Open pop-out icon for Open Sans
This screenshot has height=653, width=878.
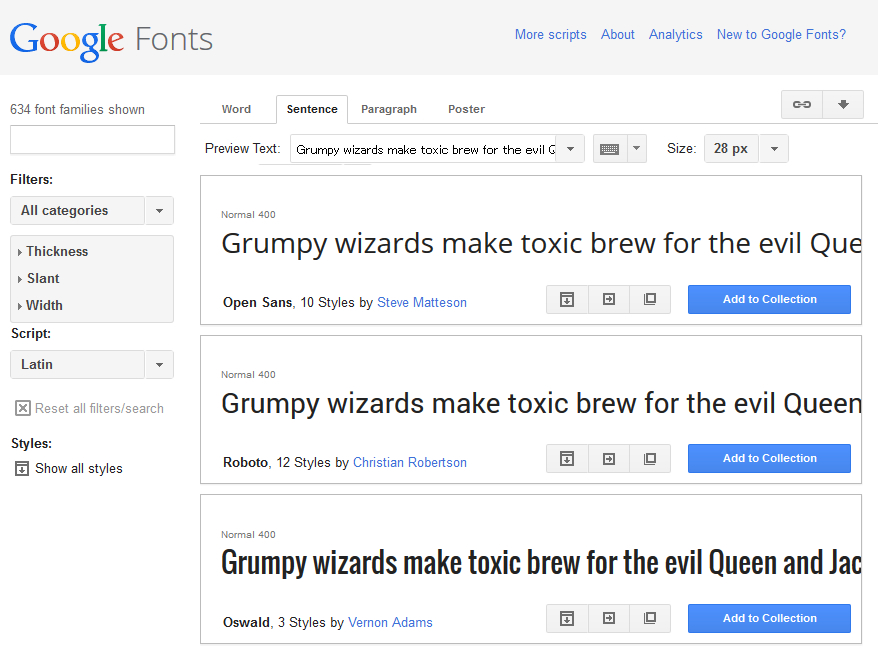pyautogui.click(x=650, y=299)
